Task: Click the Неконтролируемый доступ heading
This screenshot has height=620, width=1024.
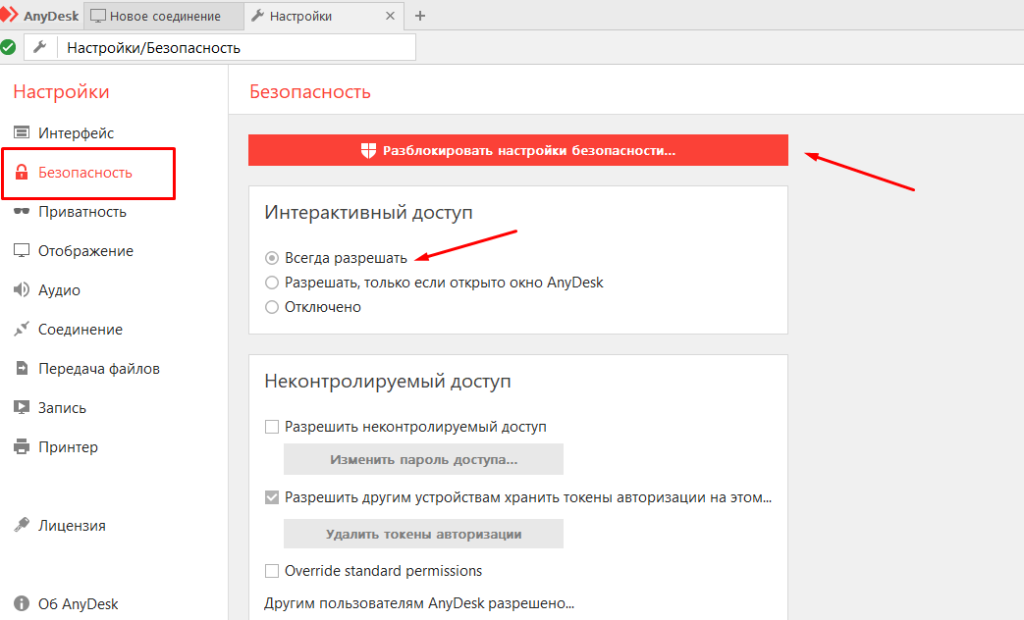Action: pos(387,381)
